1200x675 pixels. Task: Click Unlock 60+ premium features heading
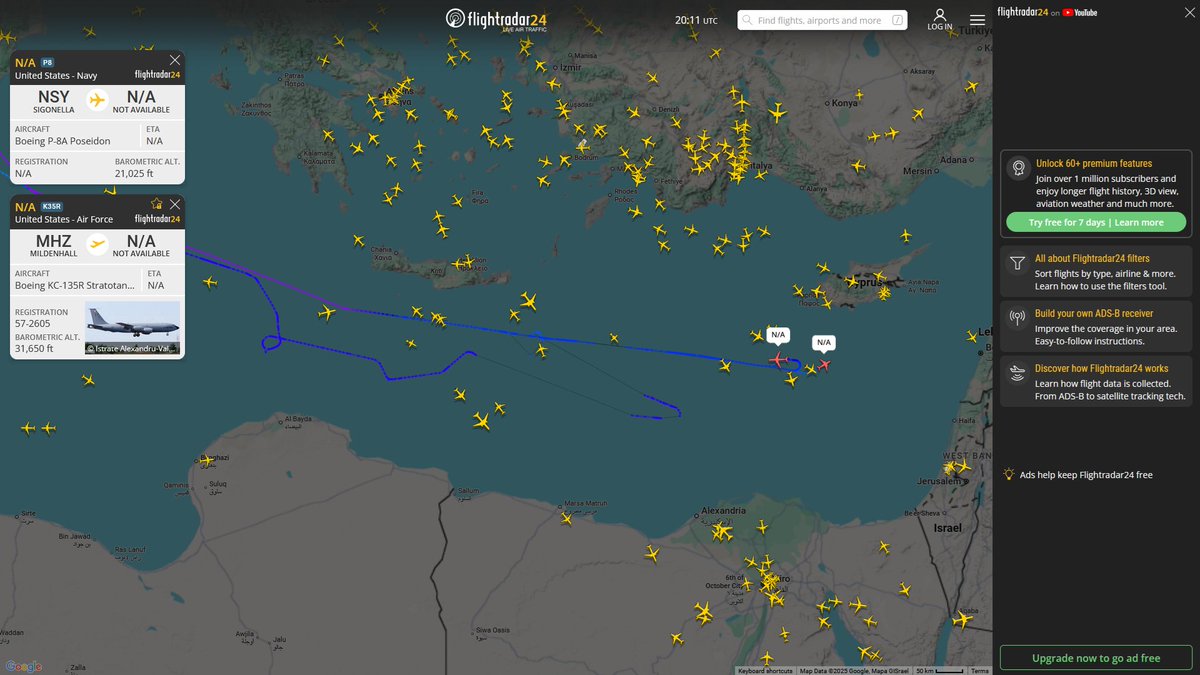coord(1094,163)
